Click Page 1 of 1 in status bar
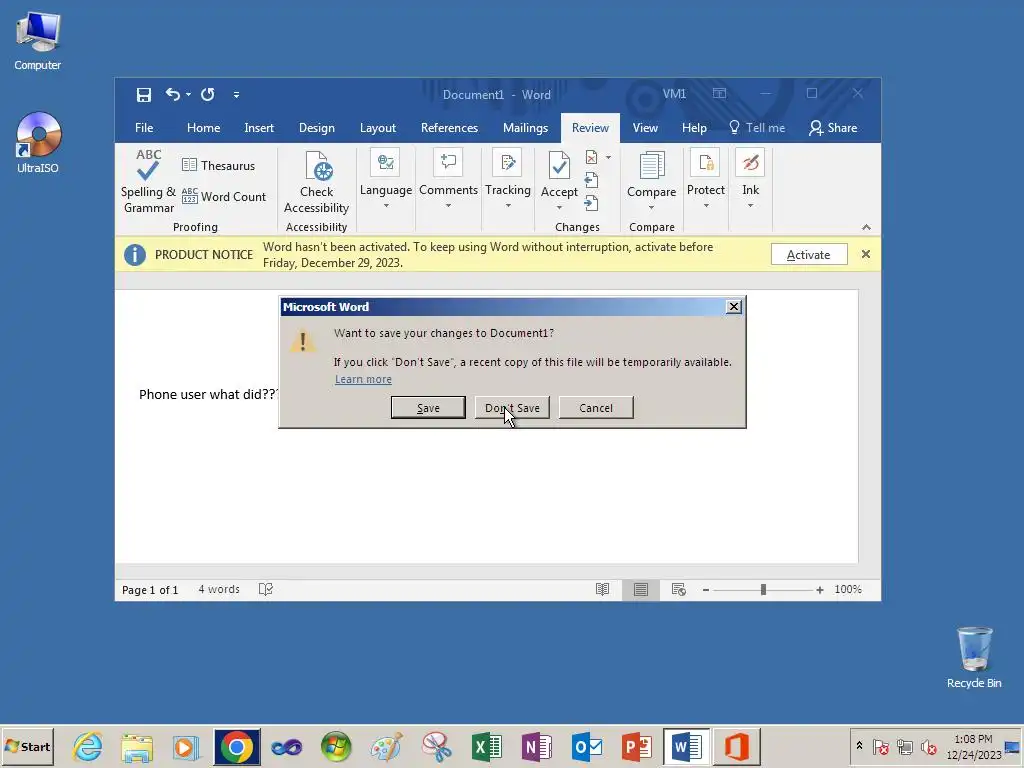The height and width of the screenshot is (768, 1024). pos(150,590)
